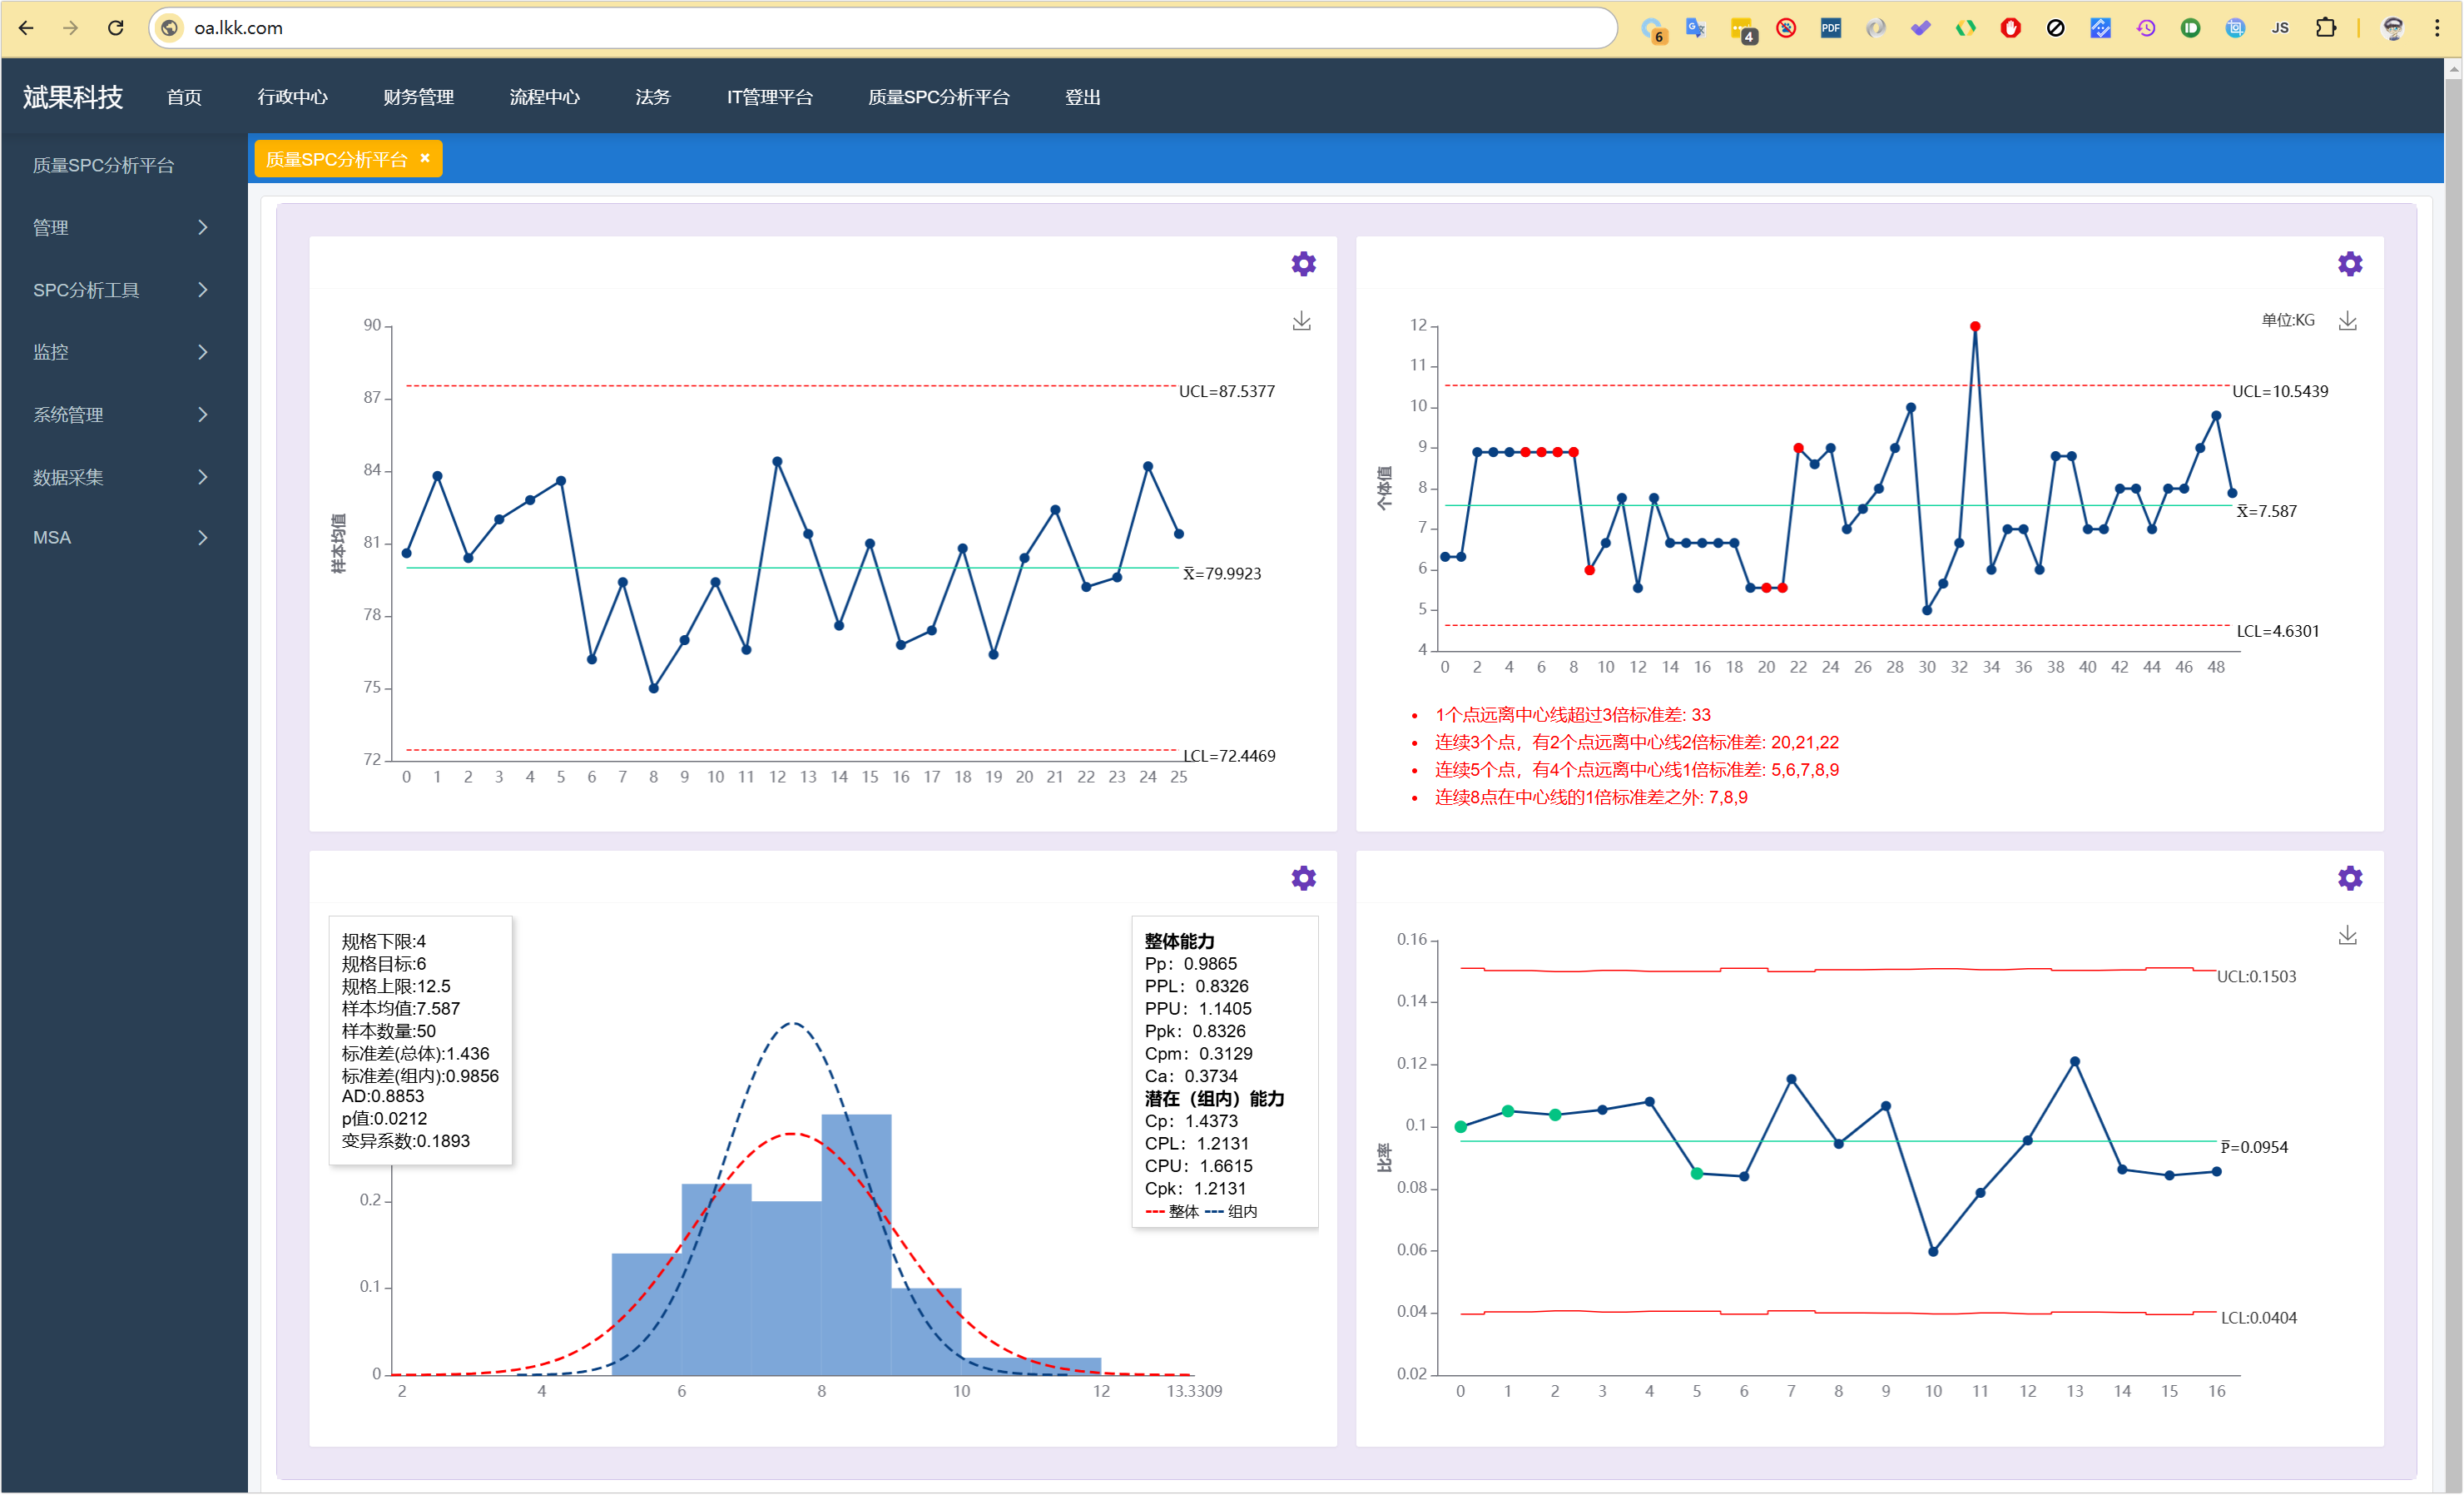Click 登出 to log out

(x=1082, y=97)
